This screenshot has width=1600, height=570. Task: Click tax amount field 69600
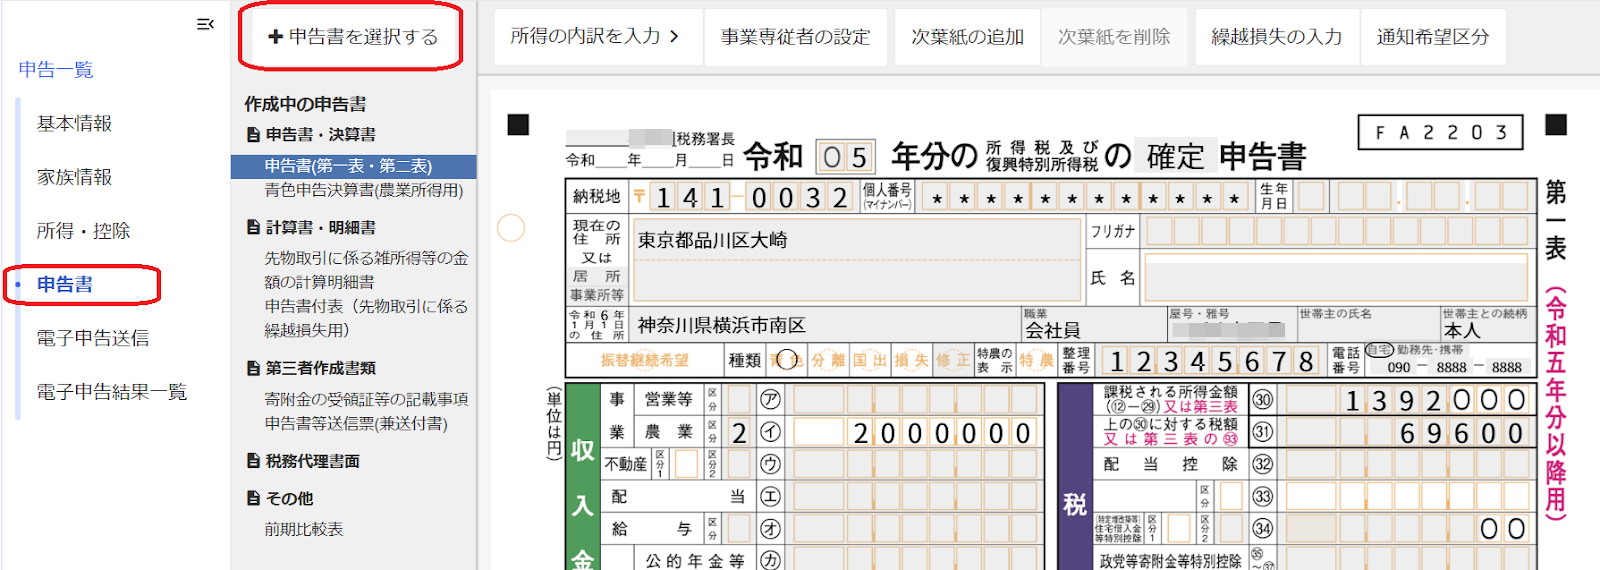(1407, 432)
